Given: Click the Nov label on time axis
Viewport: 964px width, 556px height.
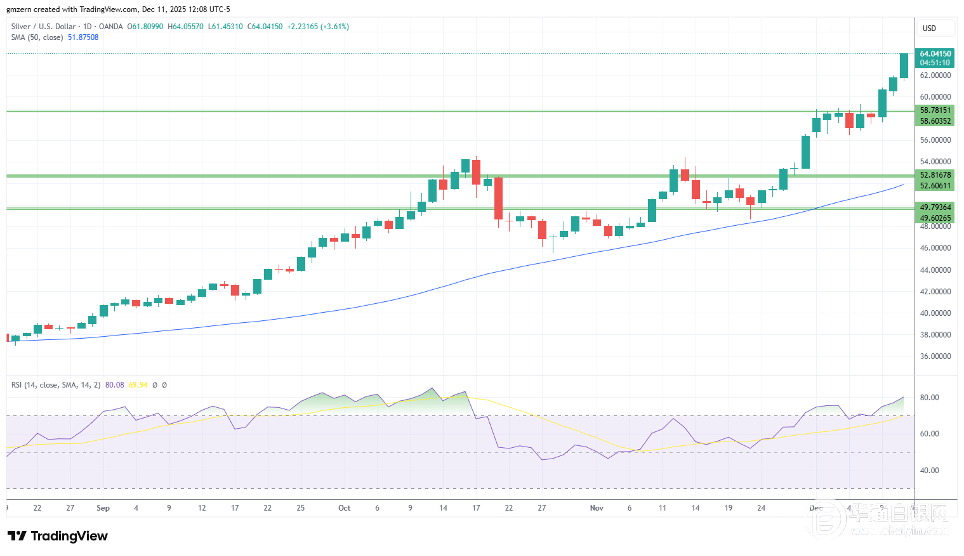Looking at the screenshot, I should coord(596,508).
